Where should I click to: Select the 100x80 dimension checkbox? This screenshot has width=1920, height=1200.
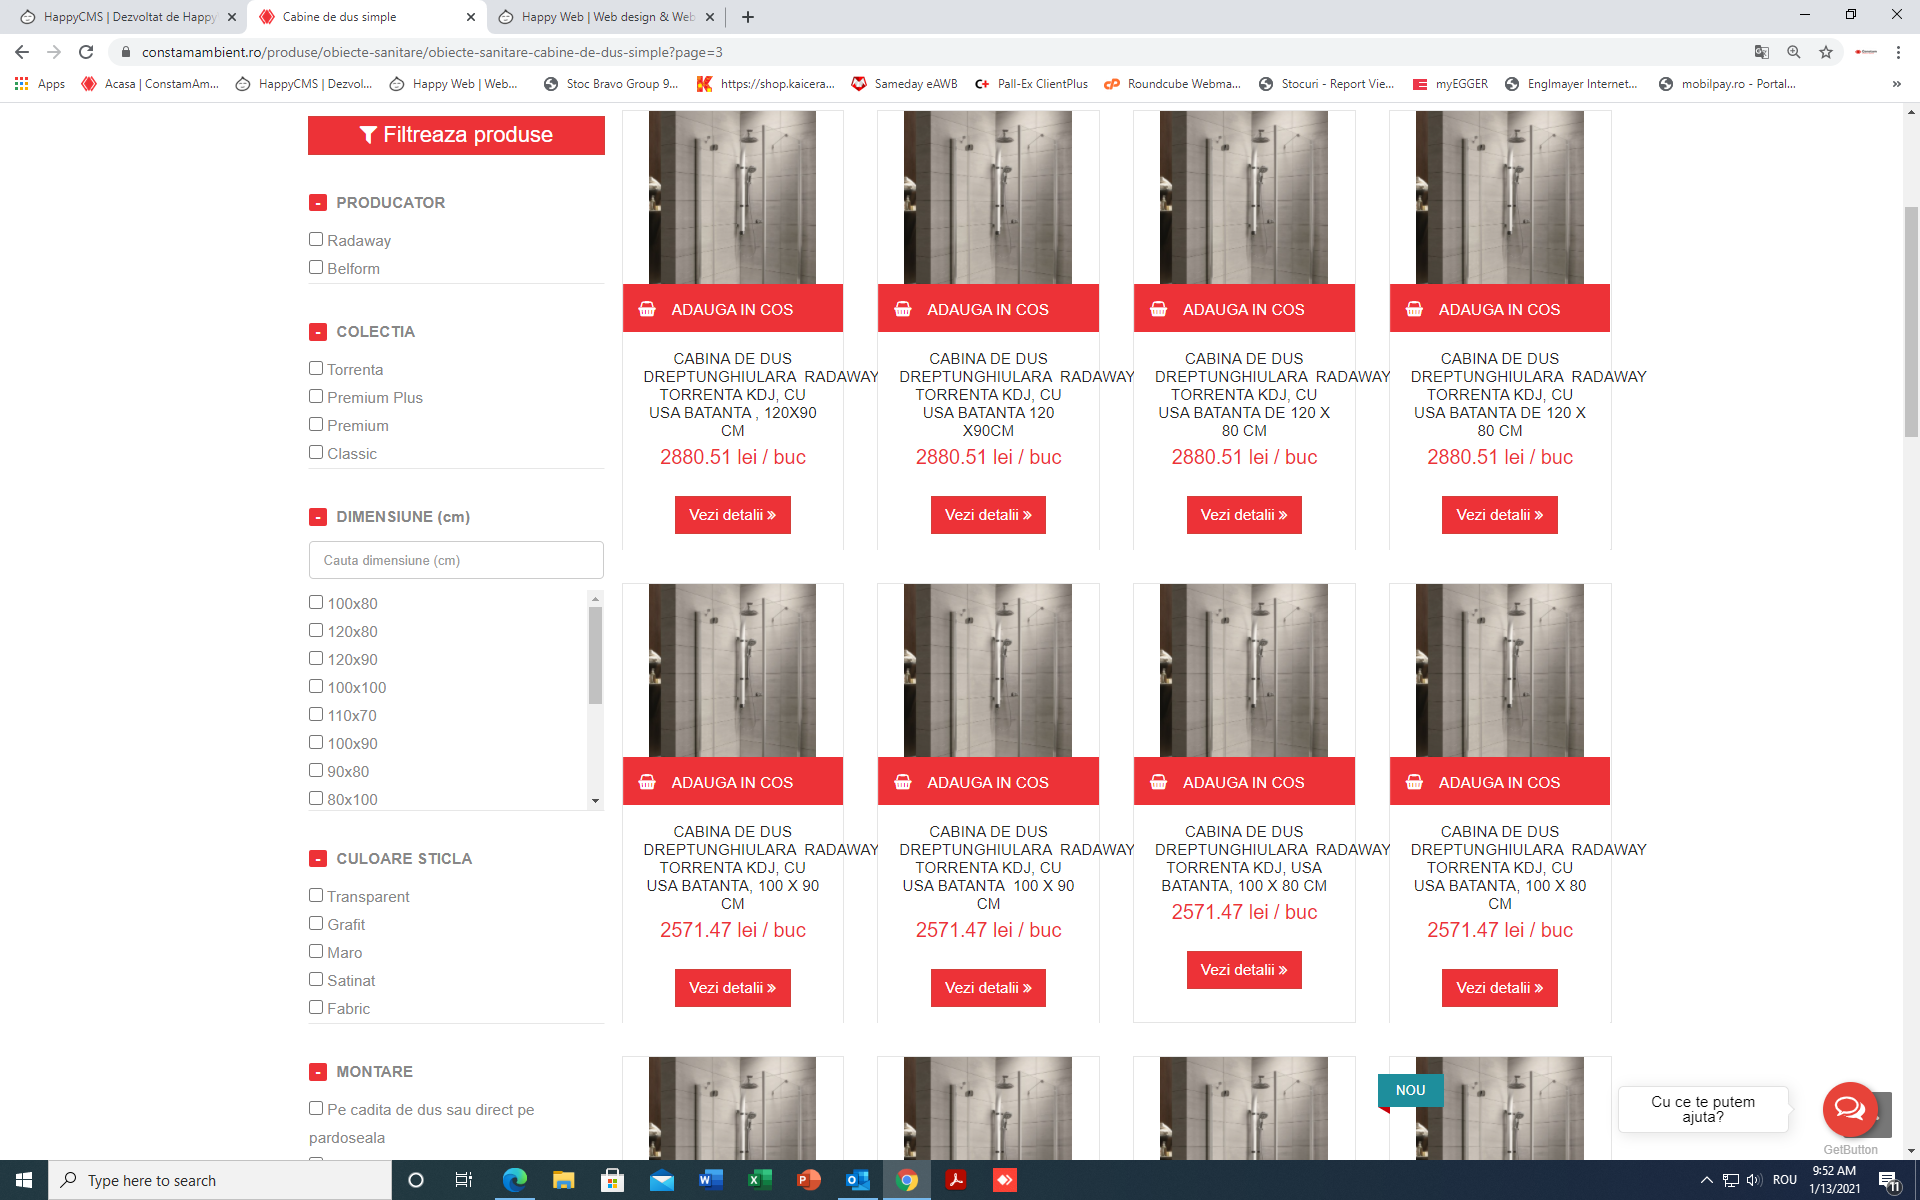point(316,602)
